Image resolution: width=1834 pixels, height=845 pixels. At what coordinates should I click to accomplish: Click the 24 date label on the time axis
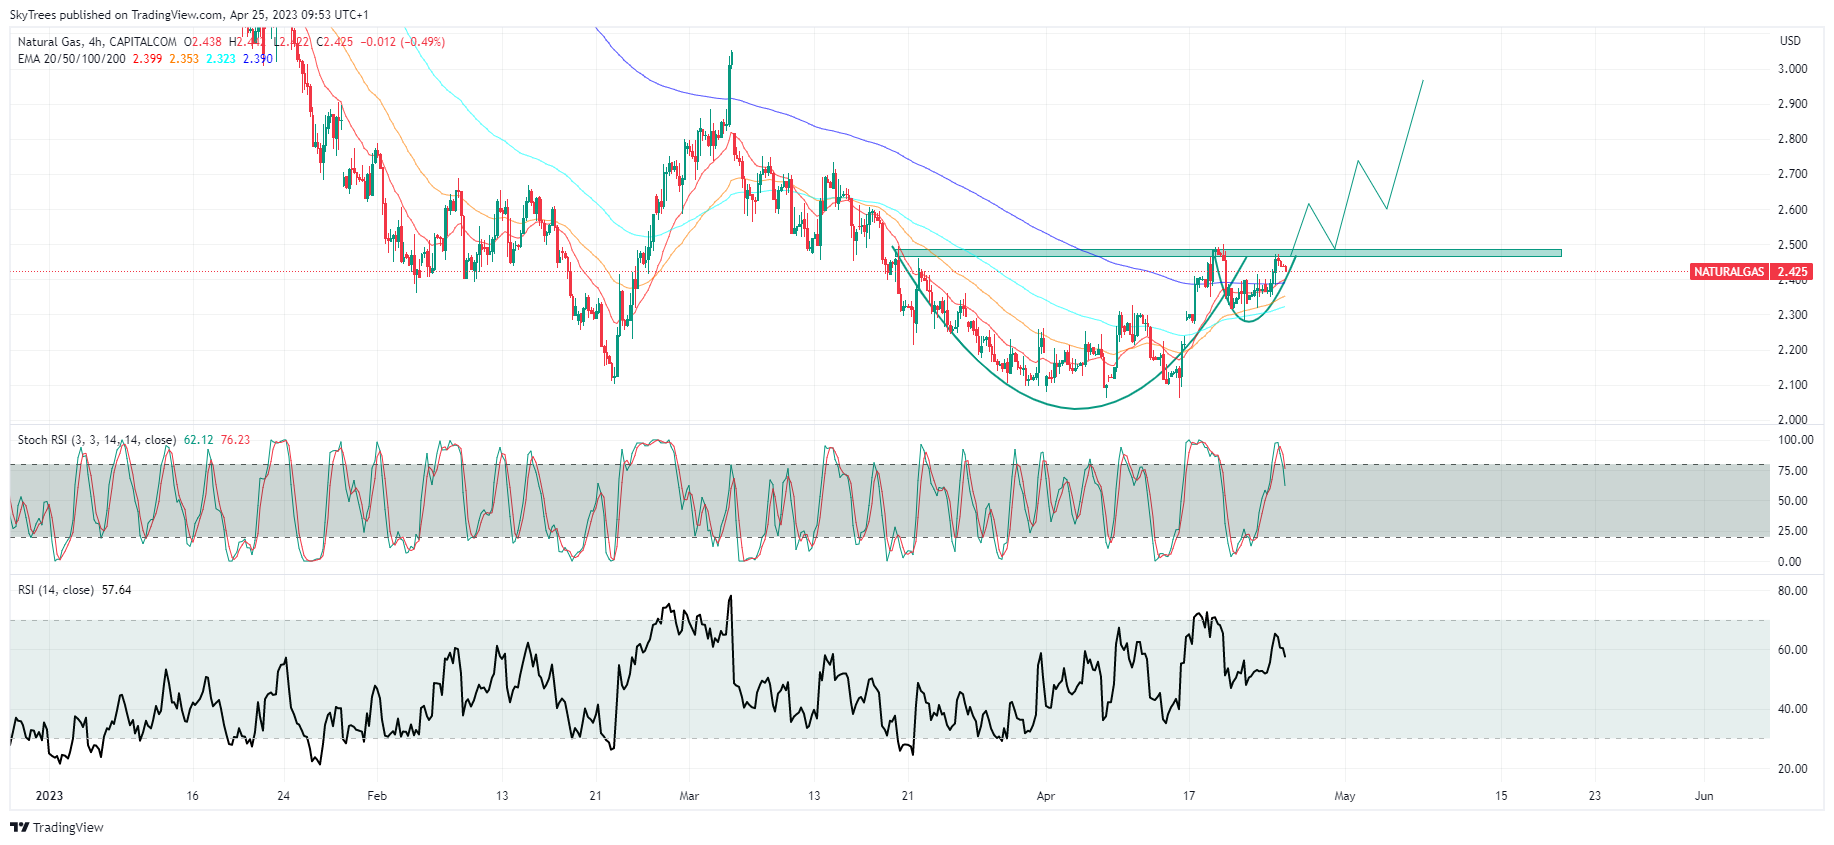pyautogui.click(x=284, y=796)
